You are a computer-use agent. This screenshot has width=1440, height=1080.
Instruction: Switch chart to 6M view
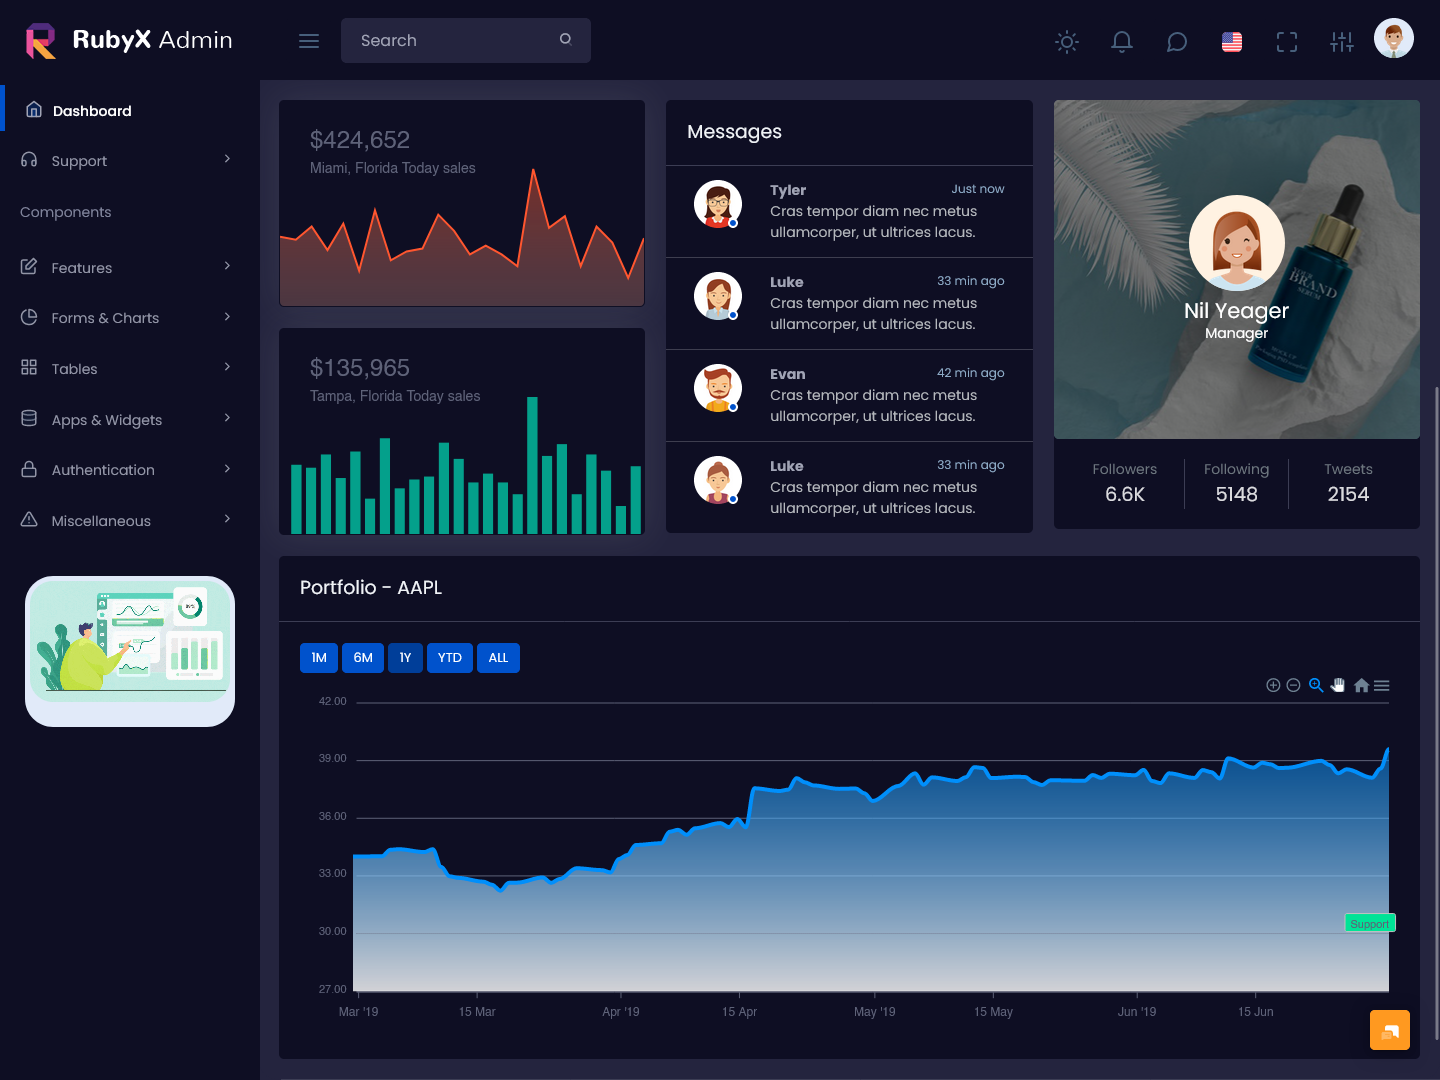point(362,657)
